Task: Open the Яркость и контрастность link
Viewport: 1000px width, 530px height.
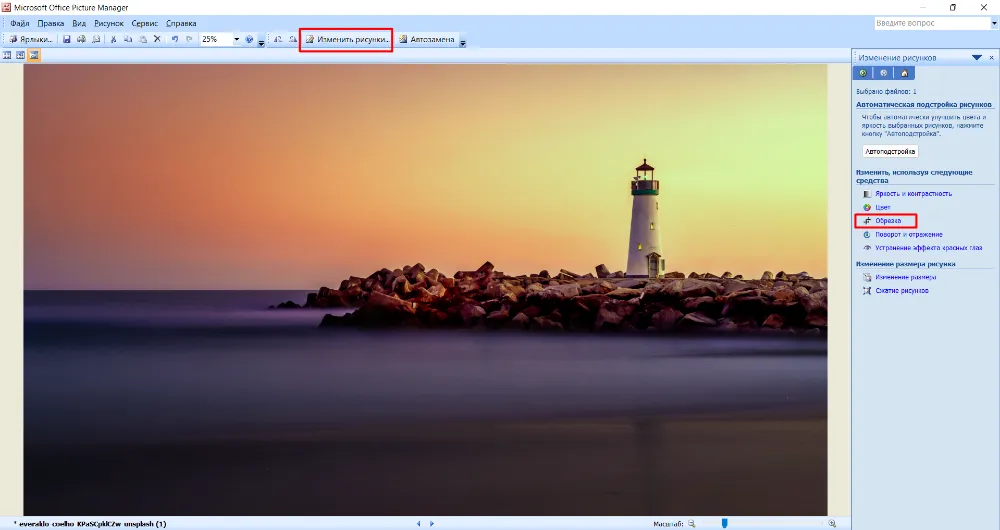Action: pos(913,193)
